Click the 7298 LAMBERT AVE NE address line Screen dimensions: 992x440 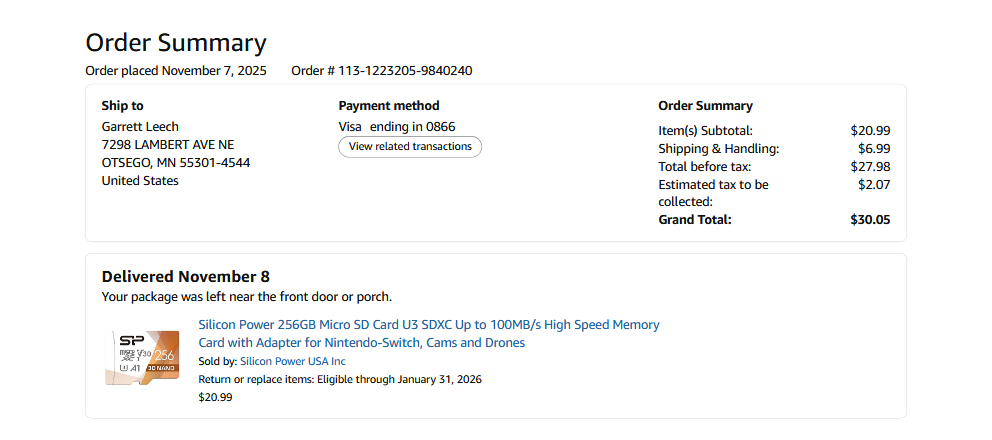click(168, 145)
